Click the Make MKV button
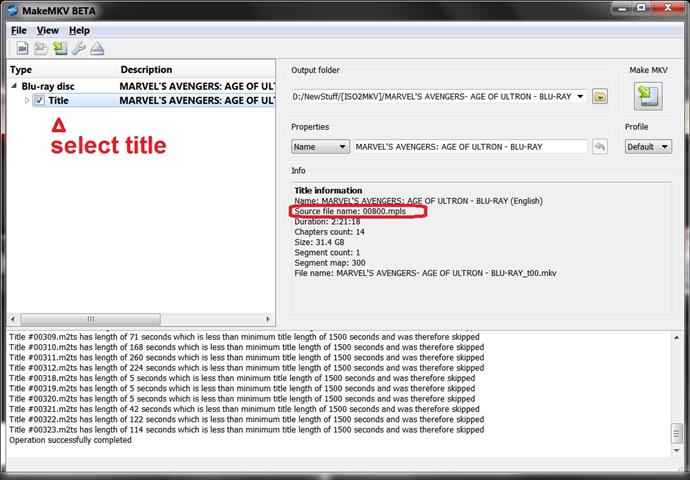690x480 pixels. (648, 96)
